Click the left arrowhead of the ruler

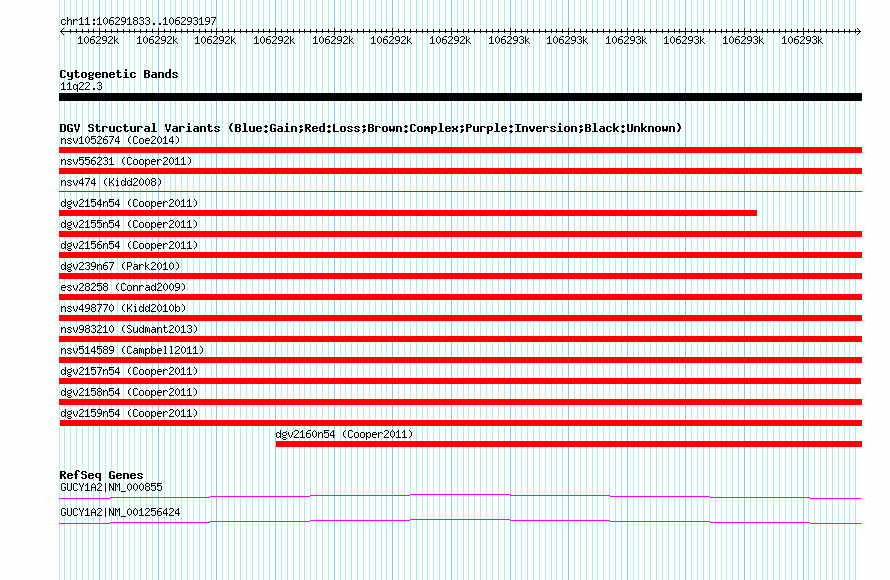(62, 31)
